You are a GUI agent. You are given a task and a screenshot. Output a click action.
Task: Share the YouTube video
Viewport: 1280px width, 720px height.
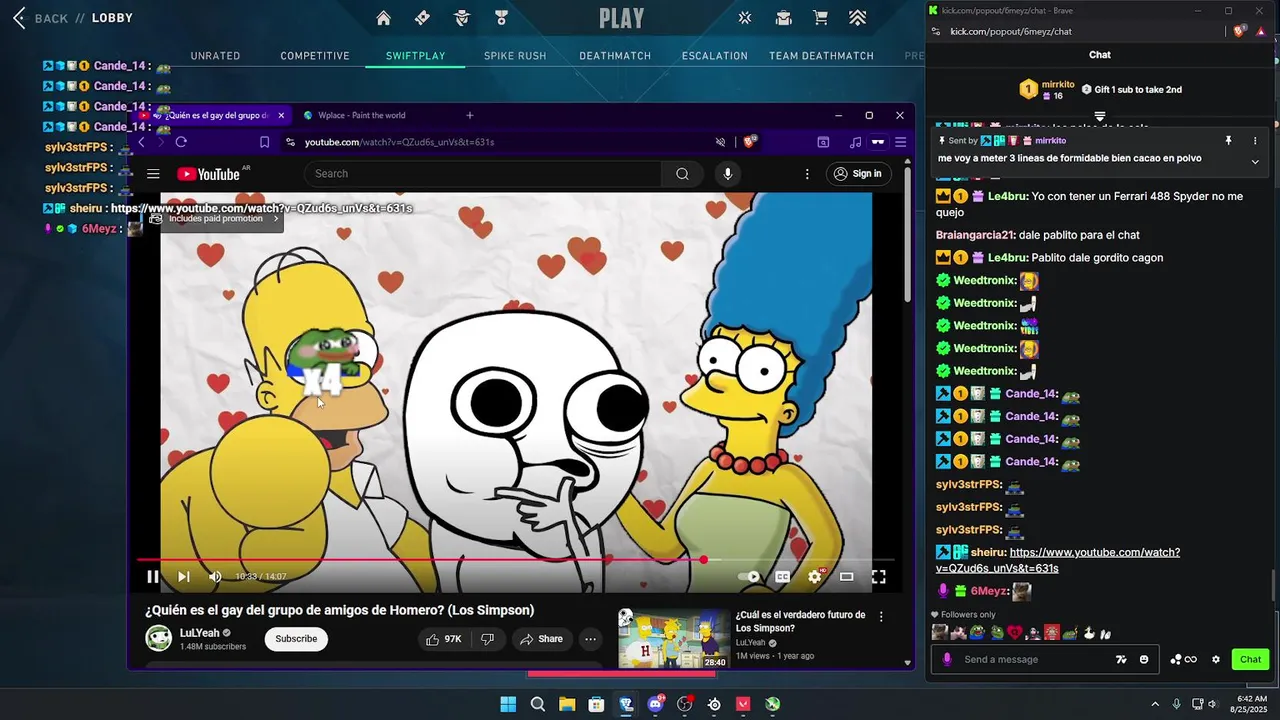(541, 639)
